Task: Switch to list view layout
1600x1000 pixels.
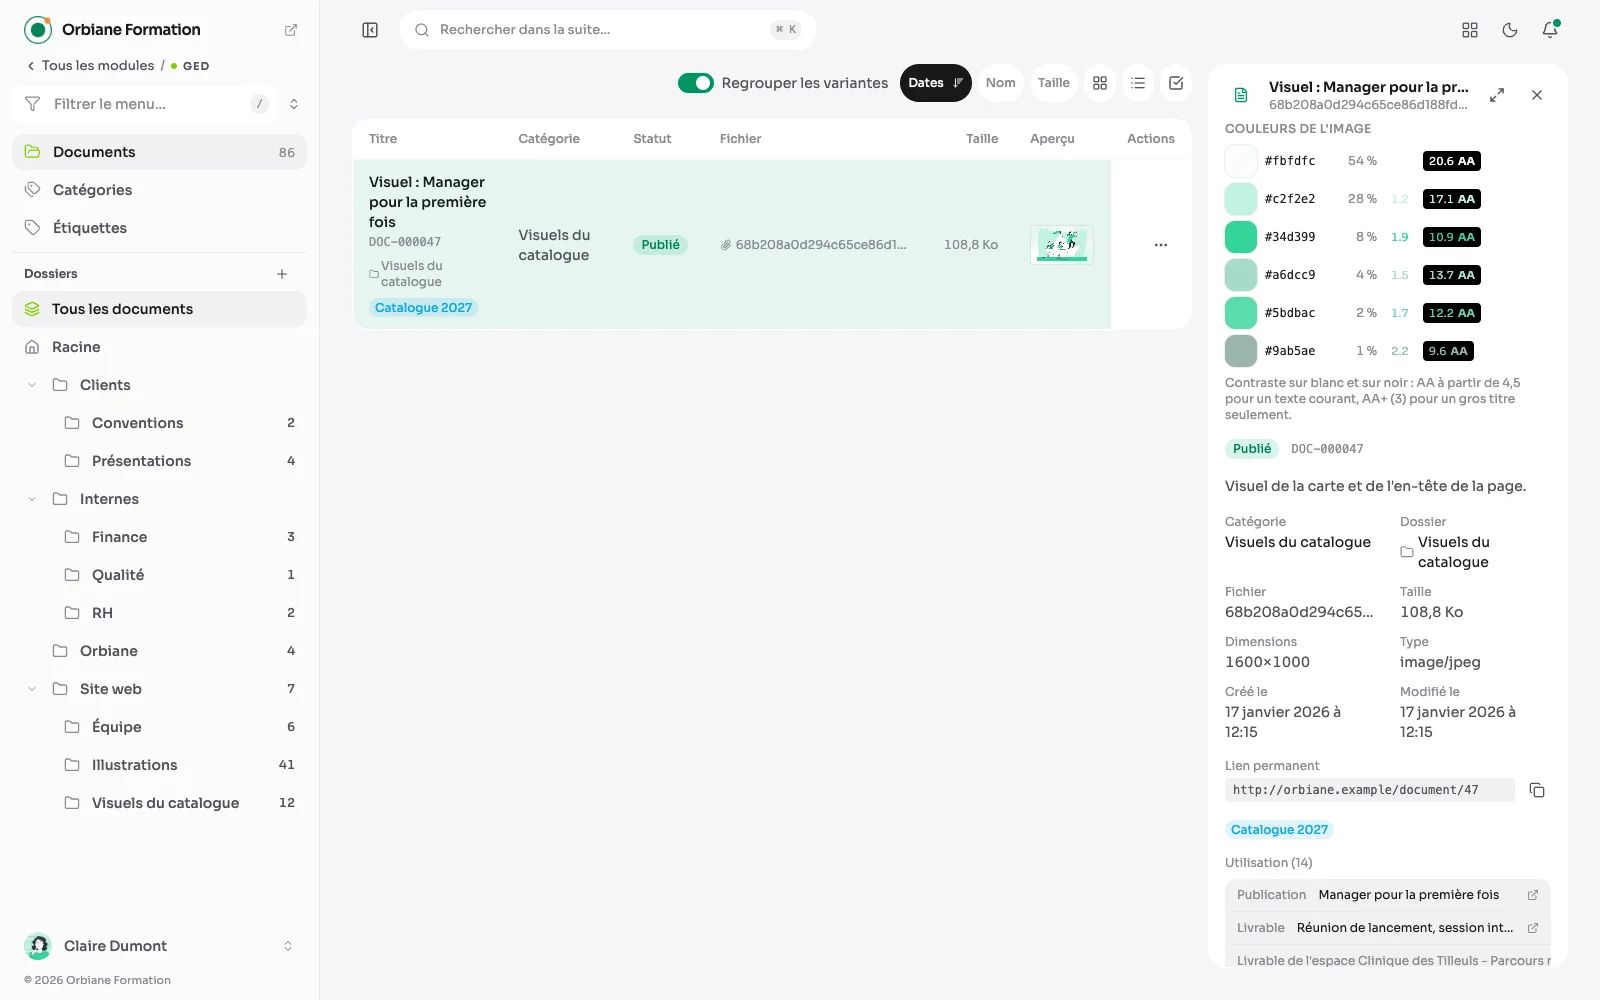Action: point(1138,83)
